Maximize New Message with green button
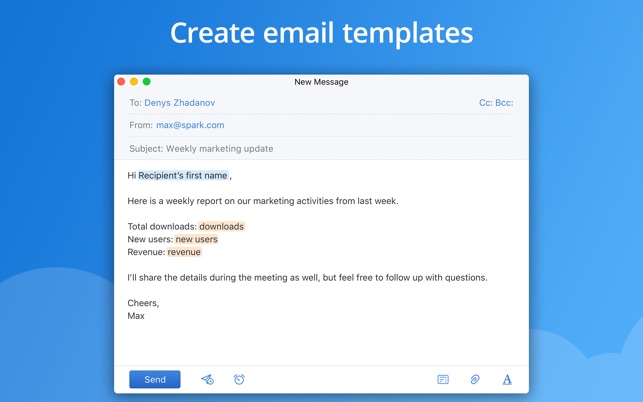643x402 pixels. point(146,82)
